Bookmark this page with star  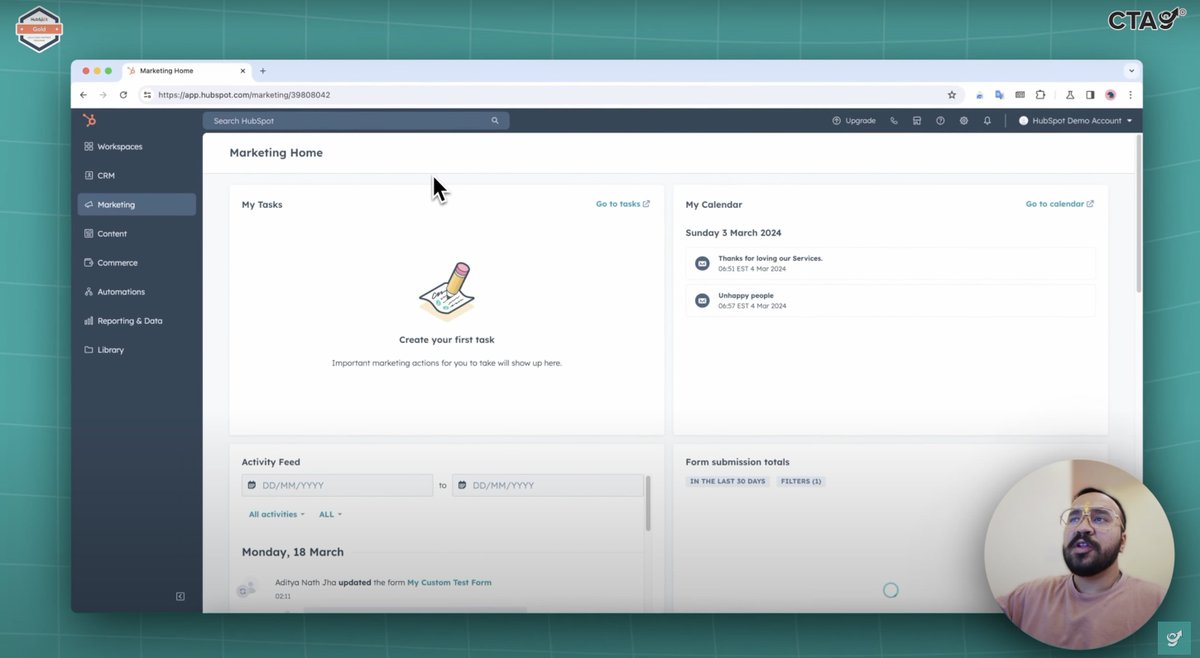pyautogui.click(x=952, y=95)
